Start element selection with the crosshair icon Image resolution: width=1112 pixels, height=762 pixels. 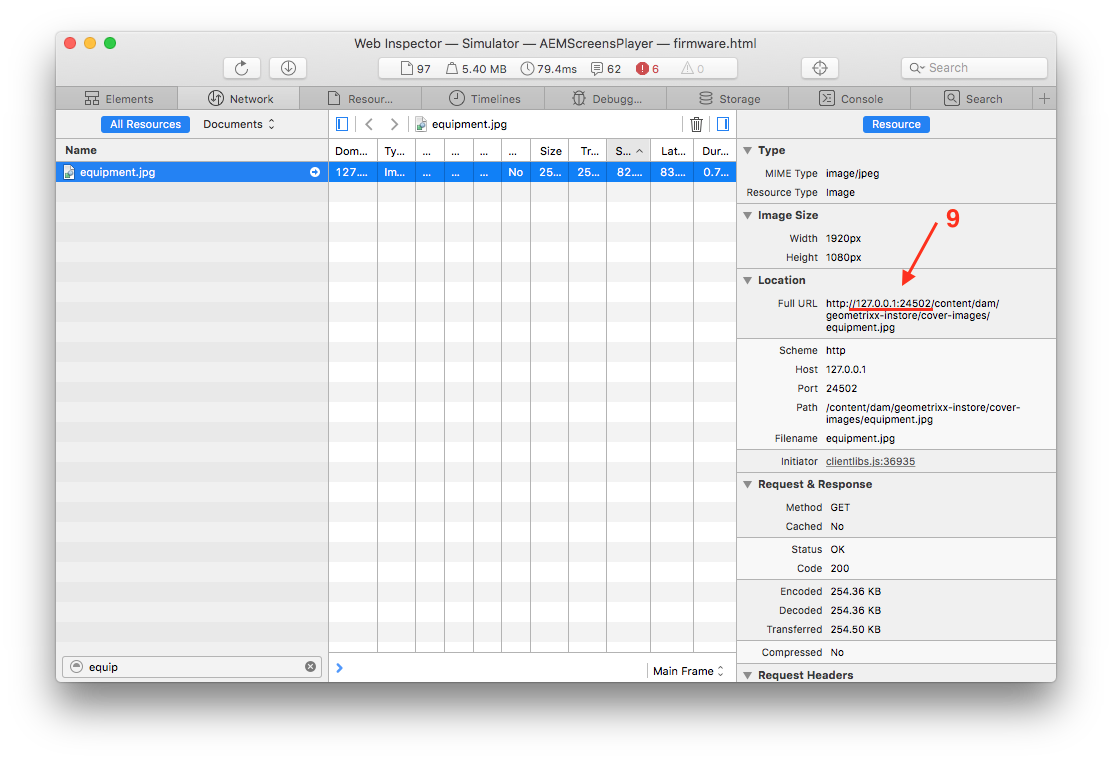(x=820, y=68)
